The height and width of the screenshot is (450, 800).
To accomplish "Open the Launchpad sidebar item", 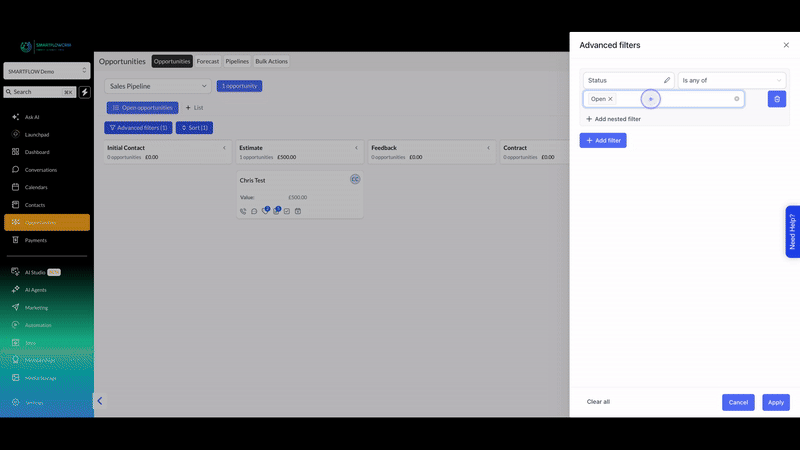I will (x=37, y=135).
